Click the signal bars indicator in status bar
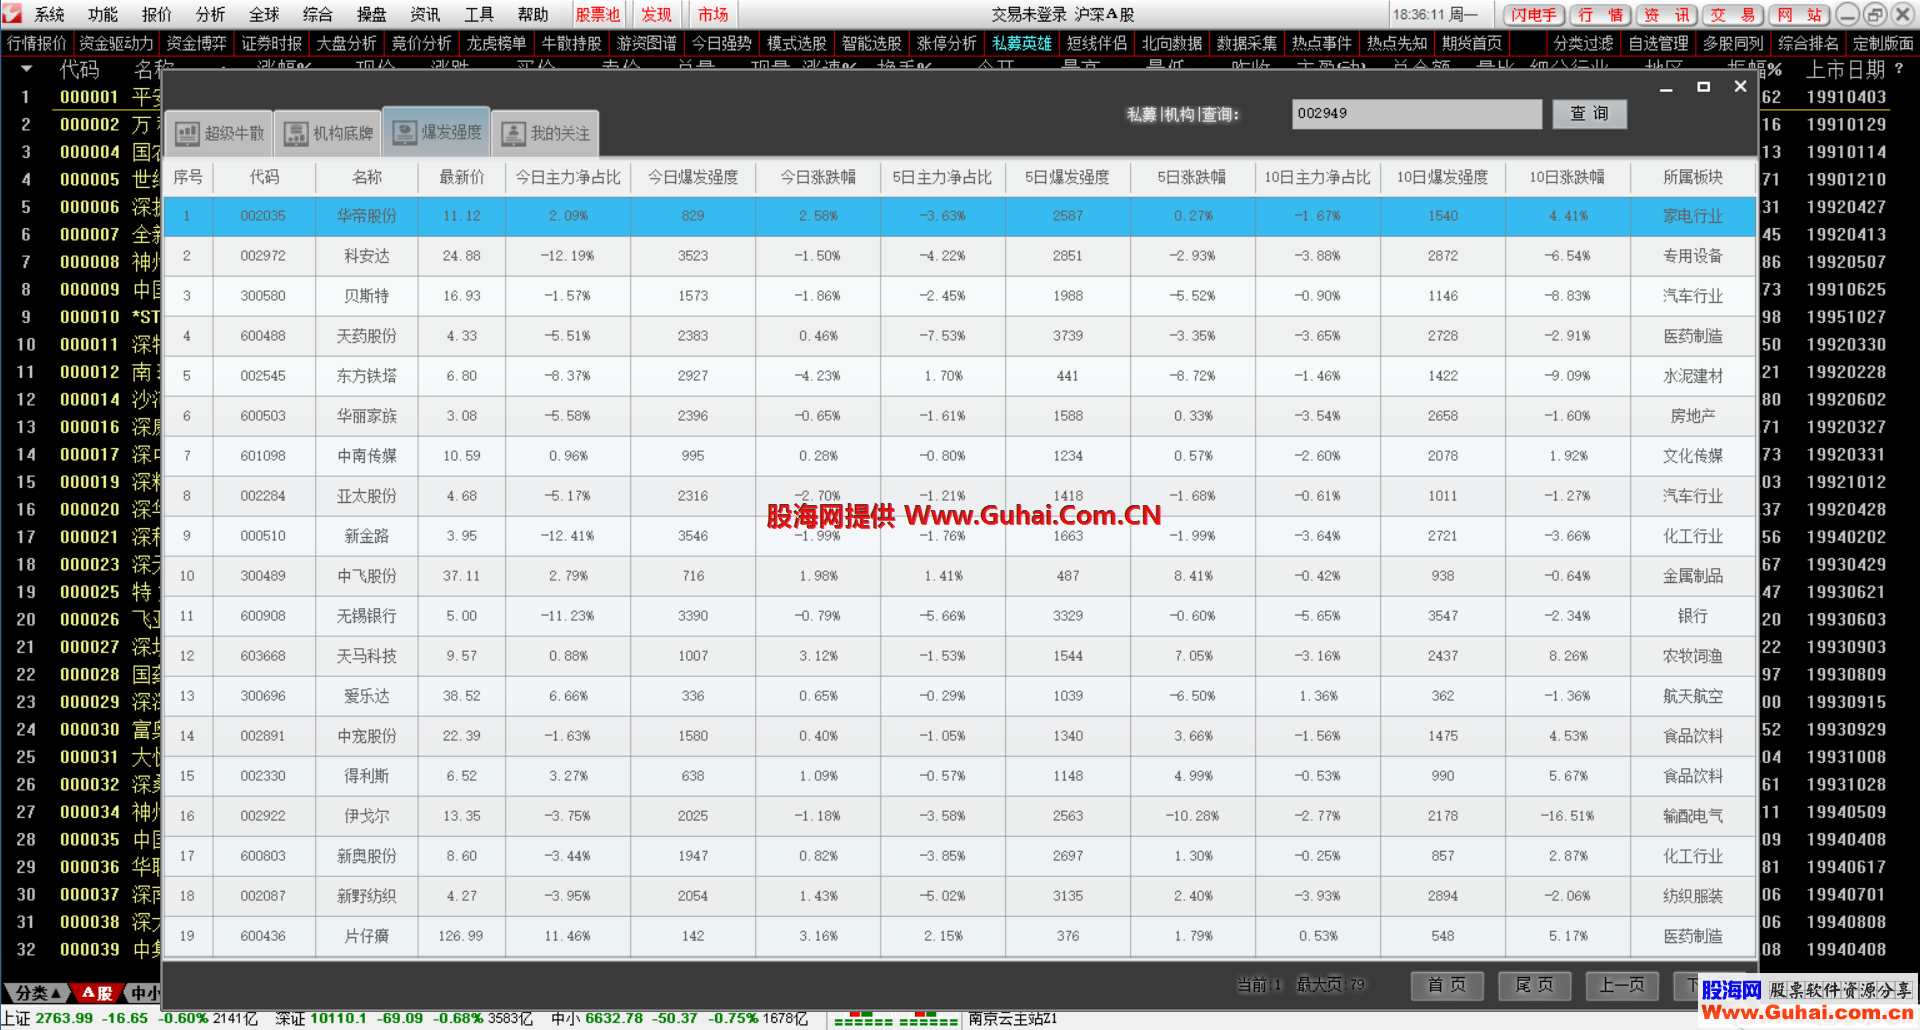 (896, 1019)
